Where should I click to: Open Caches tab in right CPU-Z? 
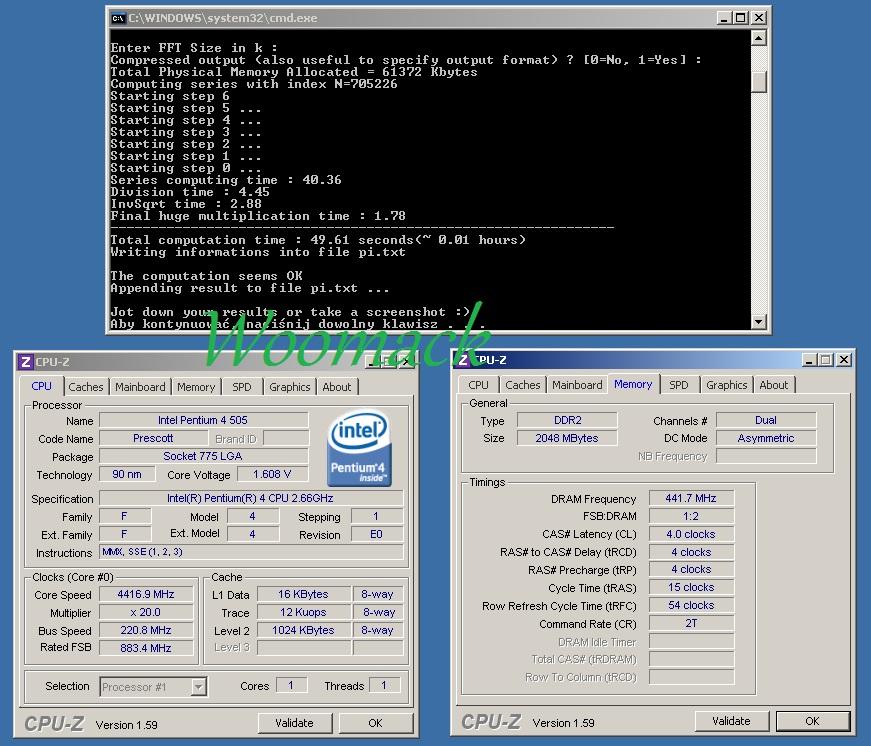point(522,385)
